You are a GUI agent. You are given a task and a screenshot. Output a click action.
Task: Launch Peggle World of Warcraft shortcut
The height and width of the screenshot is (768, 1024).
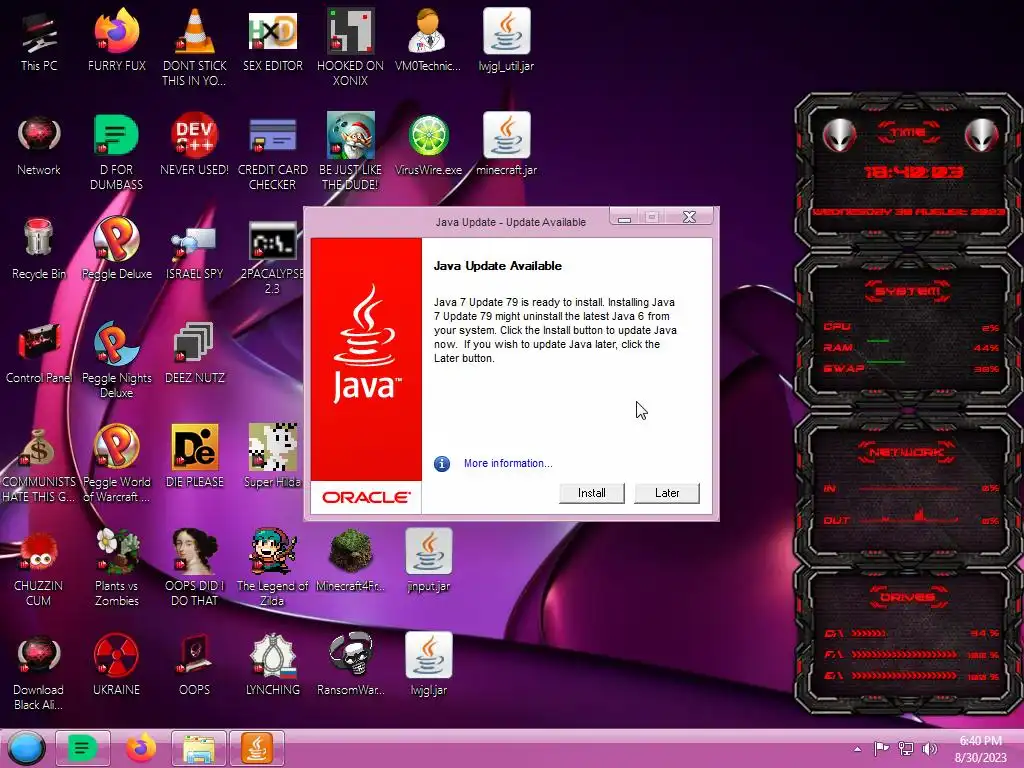click(x=116, y=464)
